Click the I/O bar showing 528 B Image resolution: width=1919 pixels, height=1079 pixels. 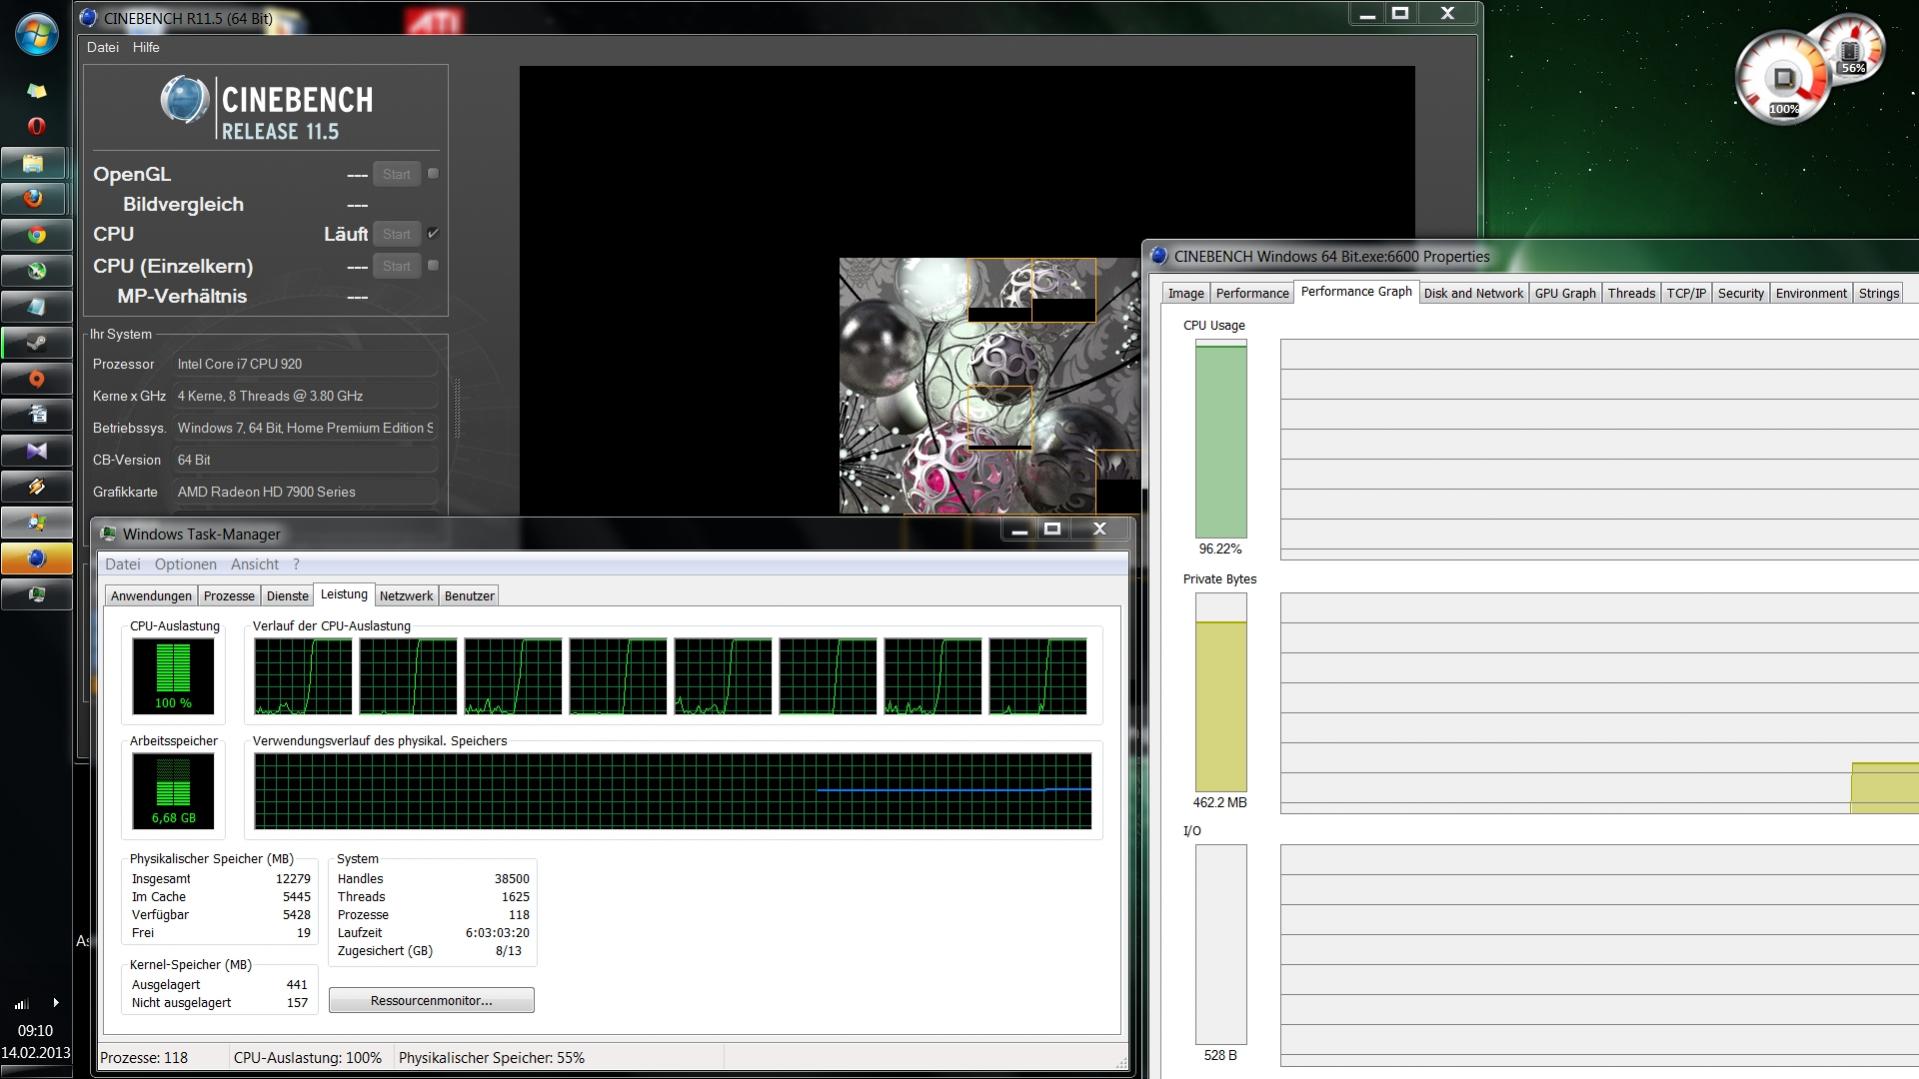click(1220, 944)
